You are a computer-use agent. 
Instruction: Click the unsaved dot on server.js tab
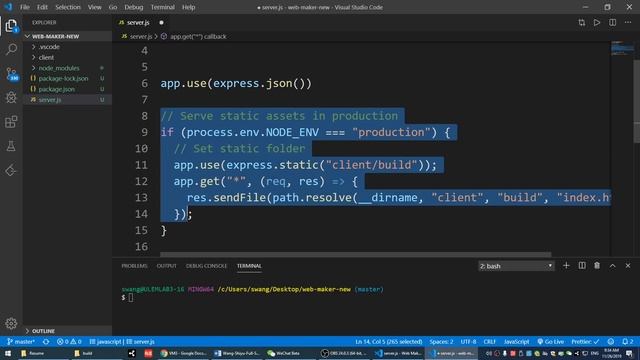[x=161, y=22]
